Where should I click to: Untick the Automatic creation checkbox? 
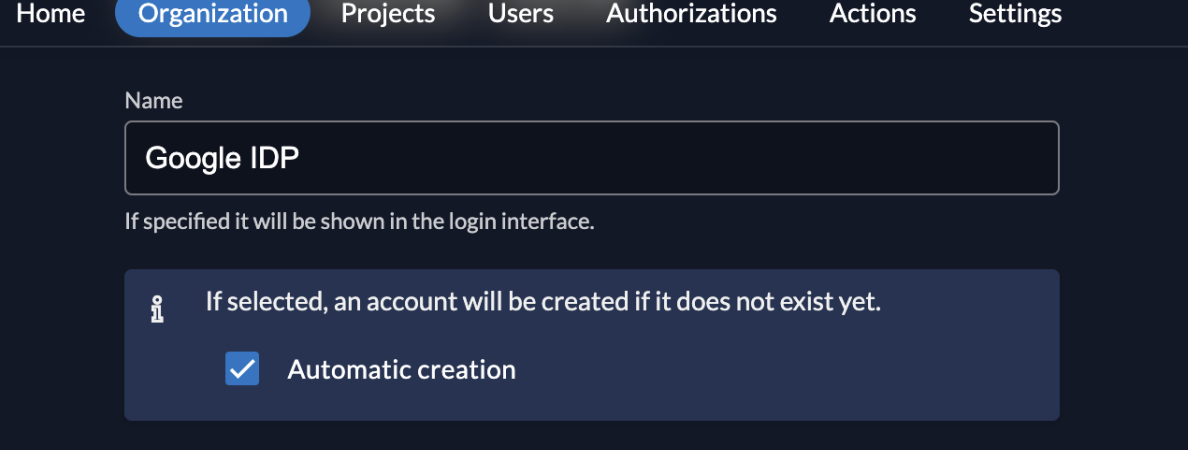click(242, 369)
